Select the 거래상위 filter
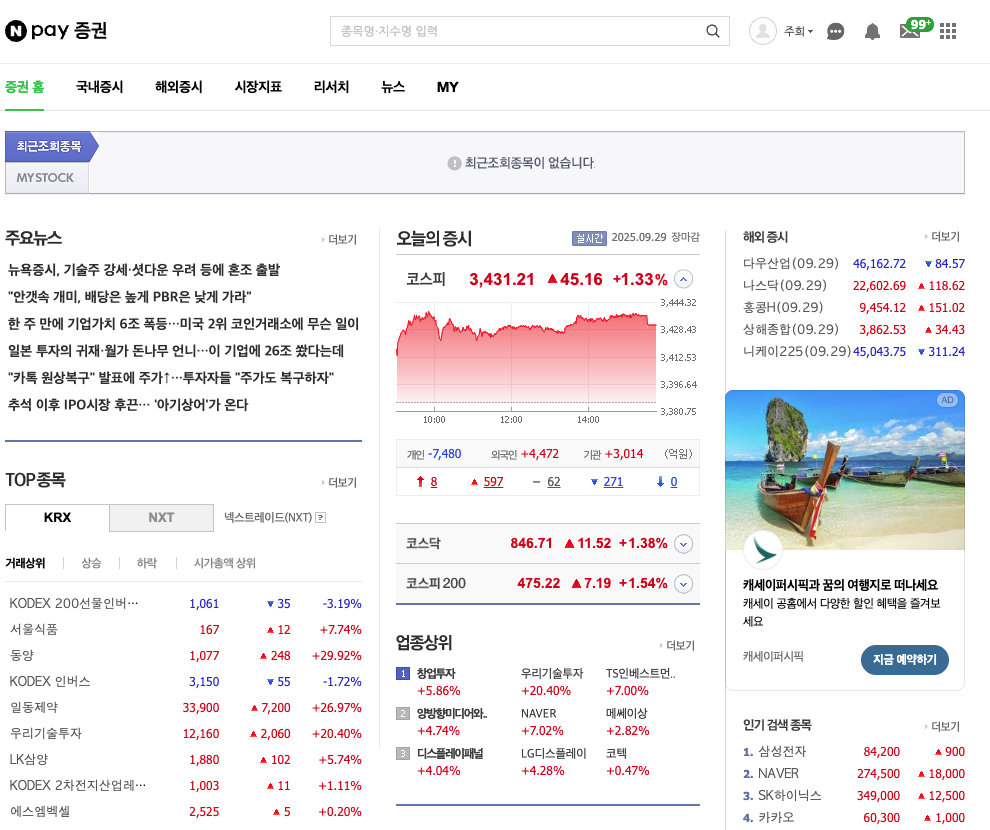This screenshot has height=830, width=990. [x=25, y=563]
